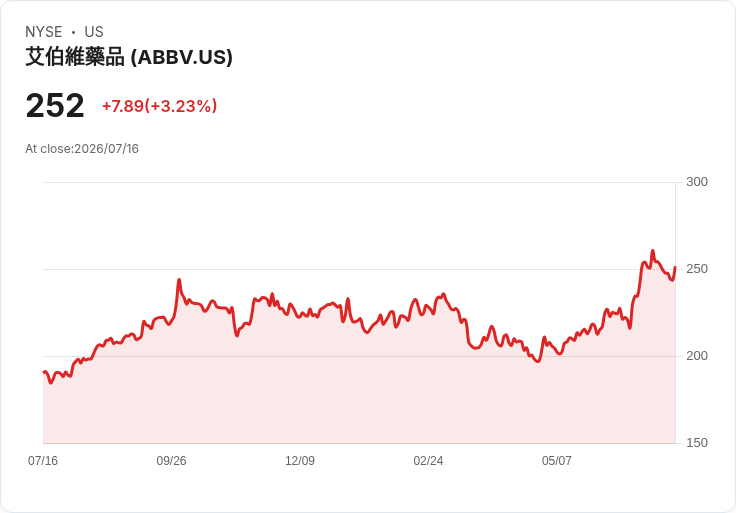Click the +7.89(+3.23%) price change
Image resolution: width=736 pixels, height=513 pixels.
pos(160,106)
